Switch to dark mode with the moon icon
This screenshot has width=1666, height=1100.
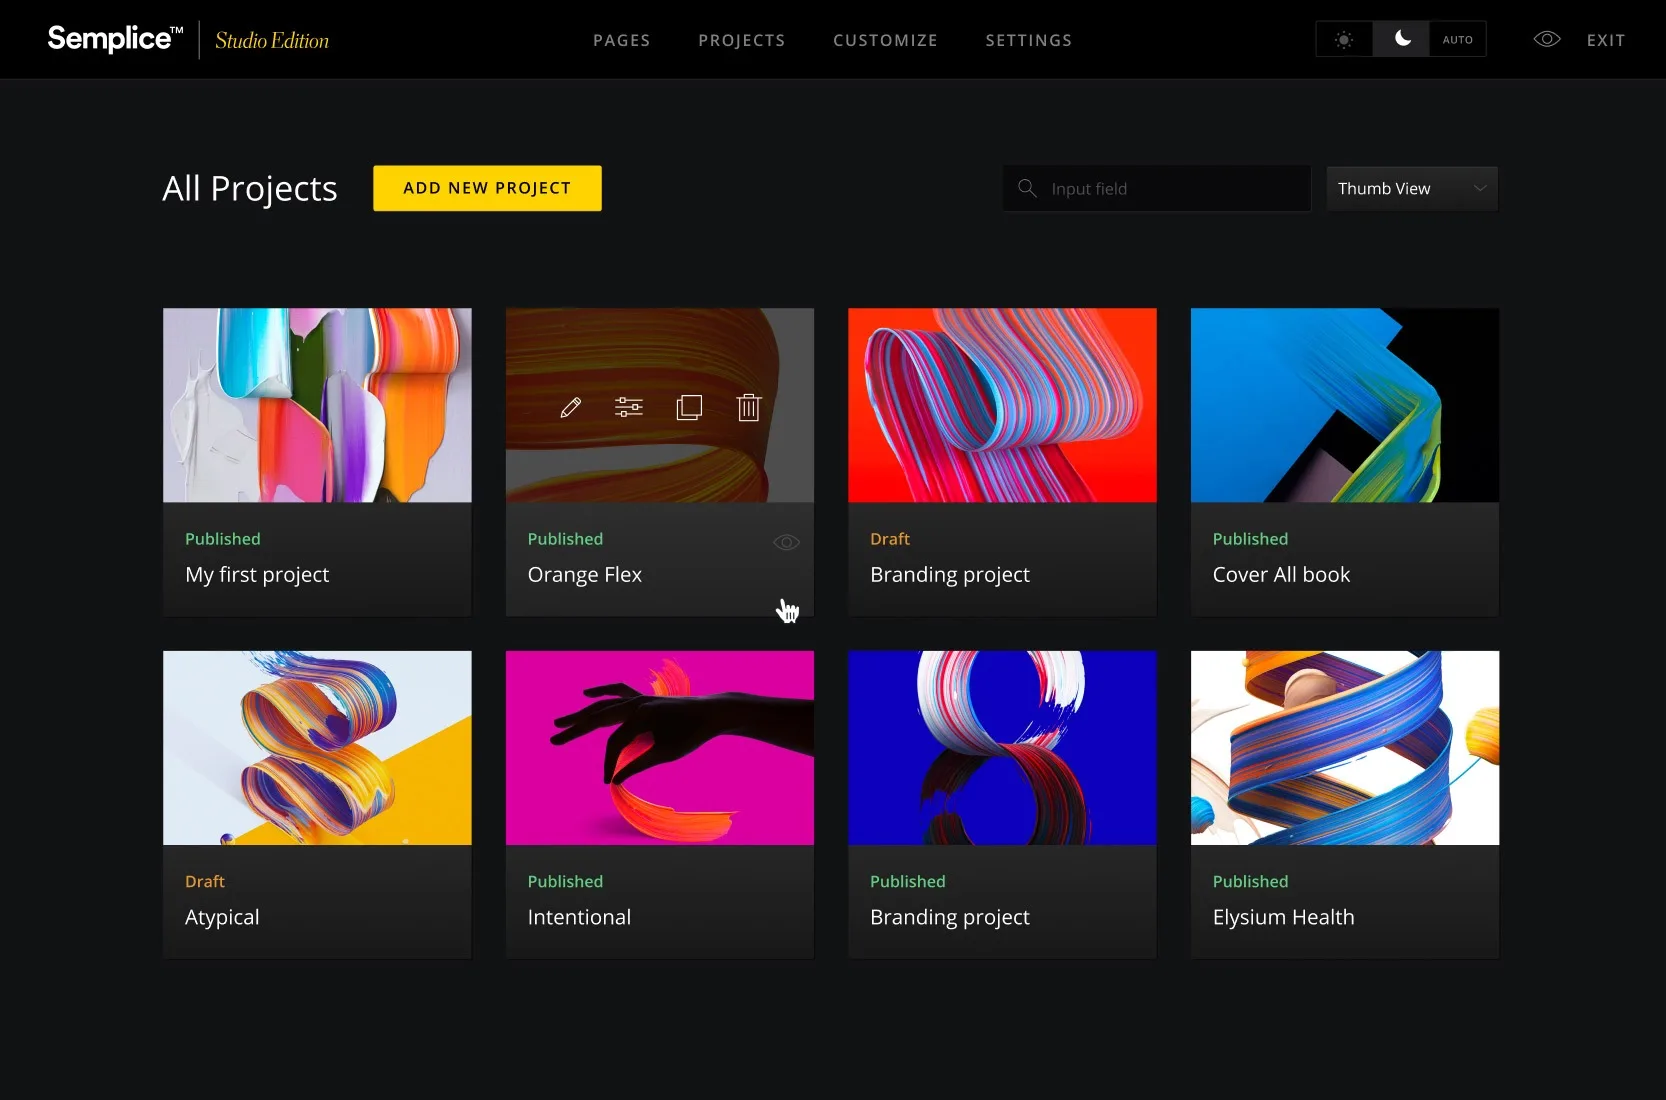point(1402,39)
